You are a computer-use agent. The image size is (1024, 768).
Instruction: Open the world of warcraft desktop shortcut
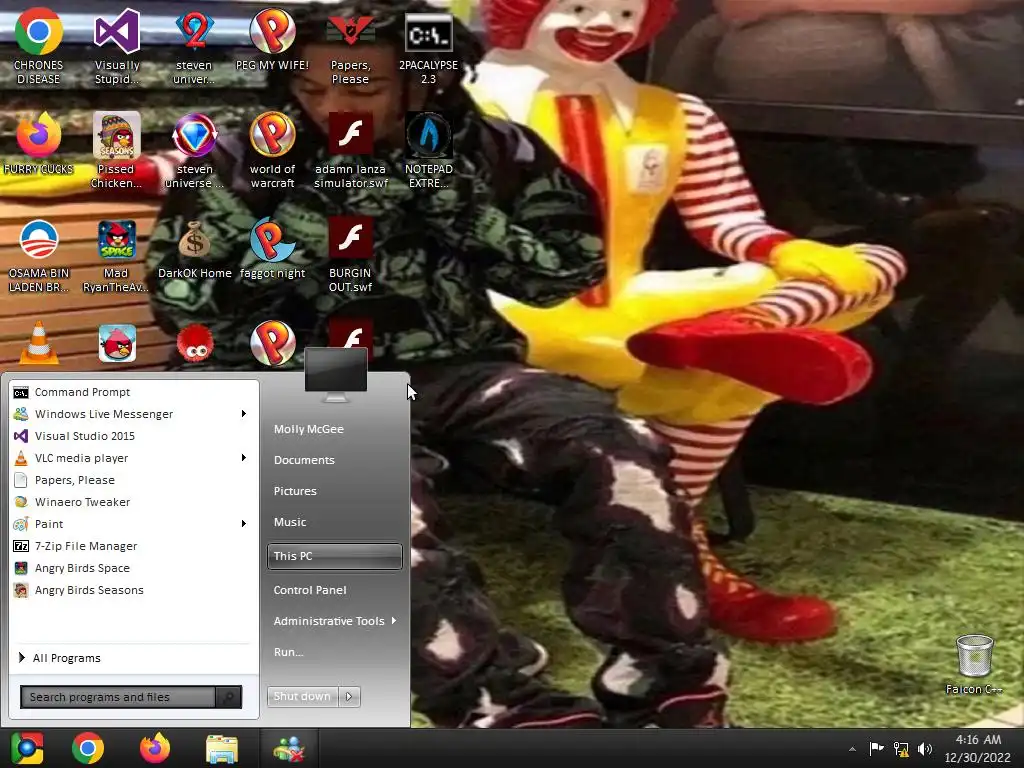pyautogui.click(x=272, y=150)
